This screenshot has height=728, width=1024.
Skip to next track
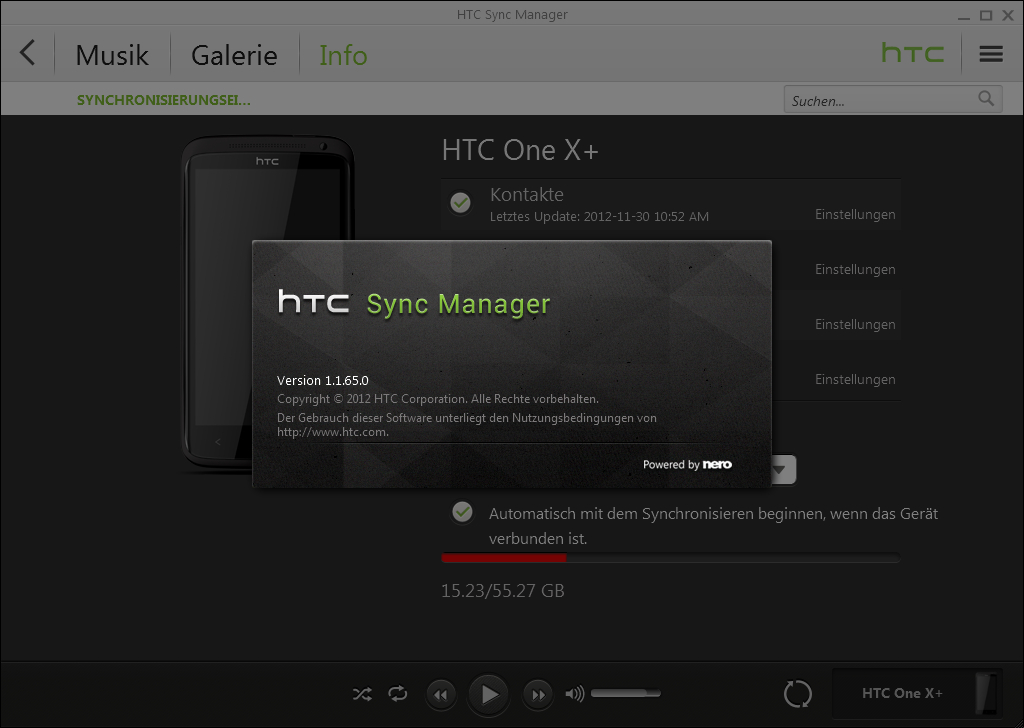tap(537, 695)
